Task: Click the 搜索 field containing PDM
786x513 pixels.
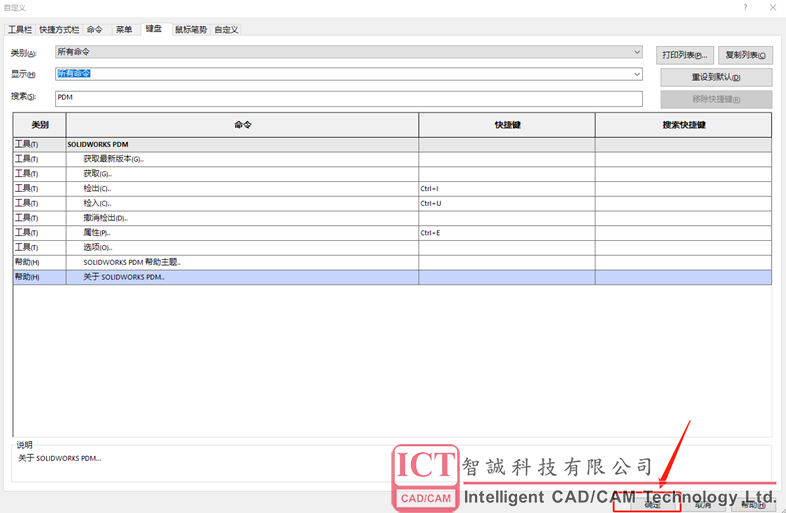Action: 349,98
